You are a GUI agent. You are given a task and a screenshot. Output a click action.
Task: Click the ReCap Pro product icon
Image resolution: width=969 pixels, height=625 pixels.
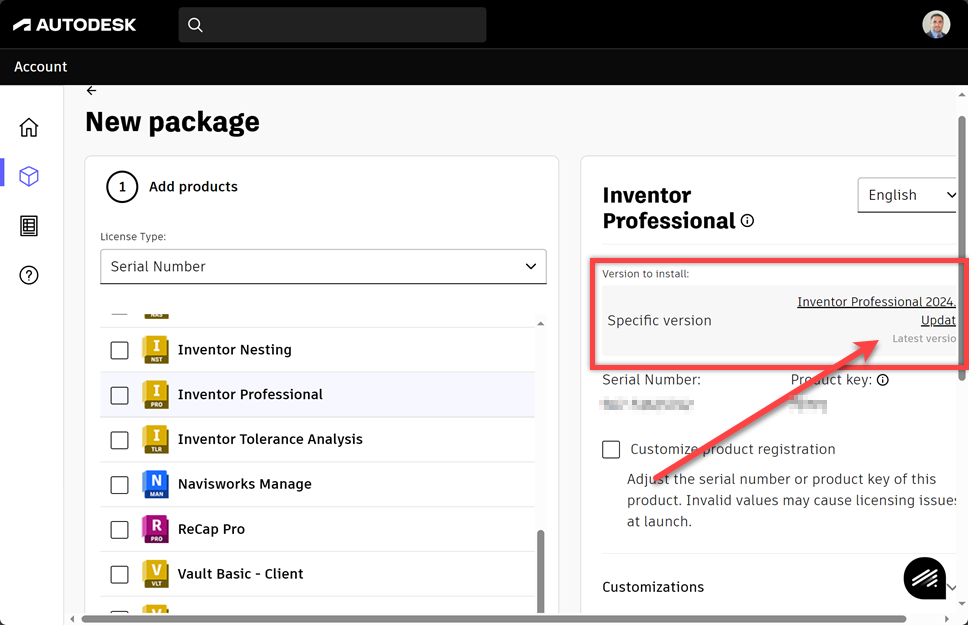155,529
